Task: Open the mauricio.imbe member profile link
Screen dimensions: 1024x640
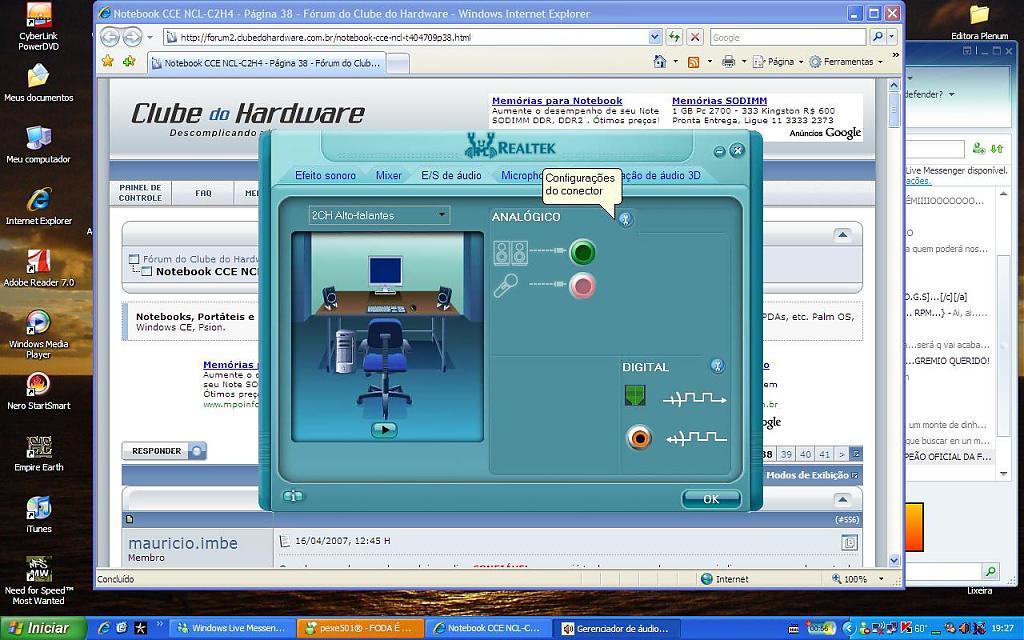Action: click(x=183, y=543)
